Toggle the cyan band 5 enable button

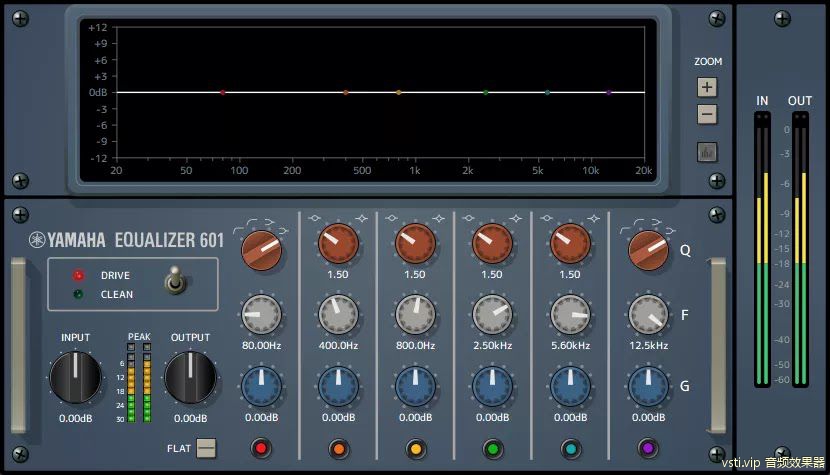pyautogui.click(x=571, y=449)
